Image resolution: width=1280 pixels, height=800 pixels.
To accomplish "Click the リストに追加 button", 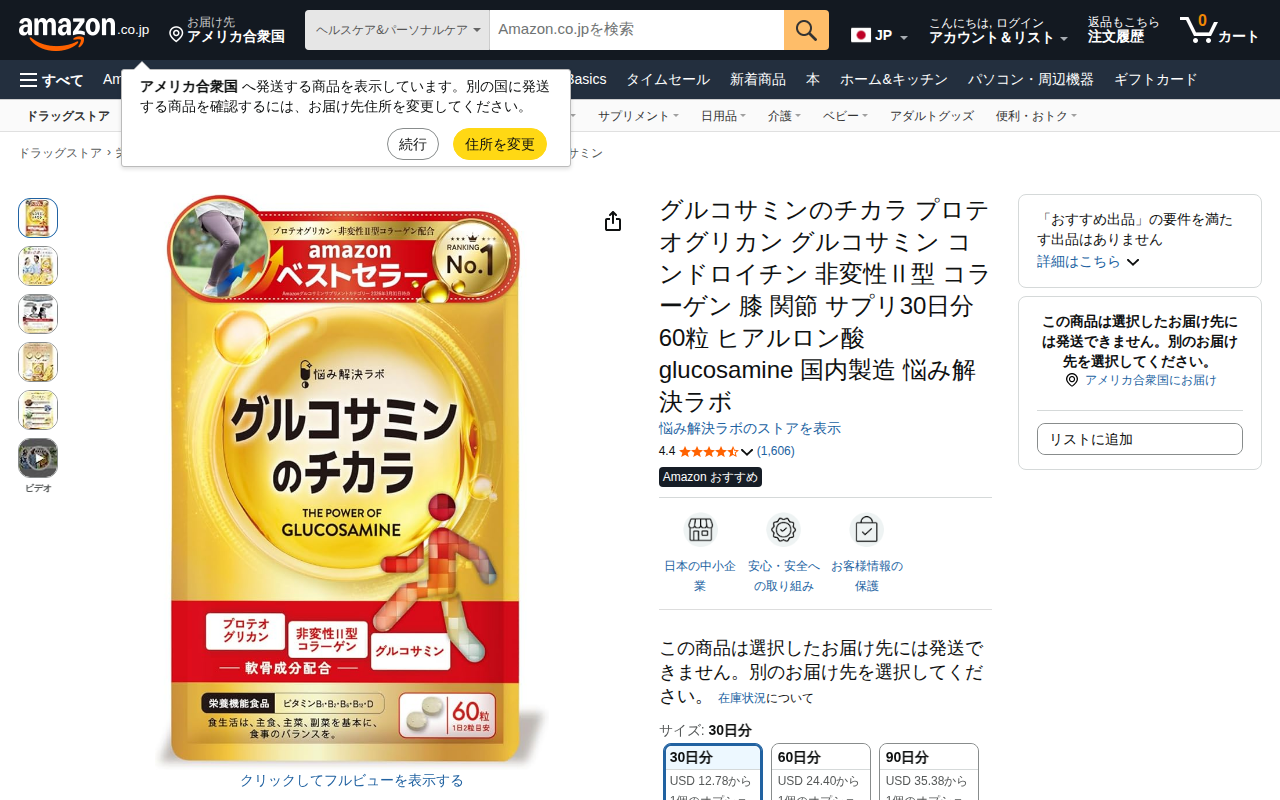I will tap(1140, 439).
